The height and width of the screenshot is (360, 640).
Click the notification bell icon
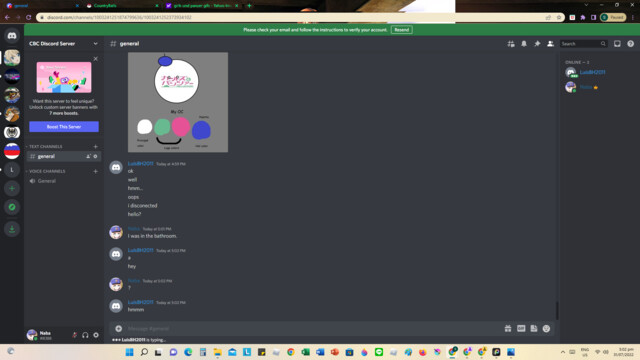524,44
